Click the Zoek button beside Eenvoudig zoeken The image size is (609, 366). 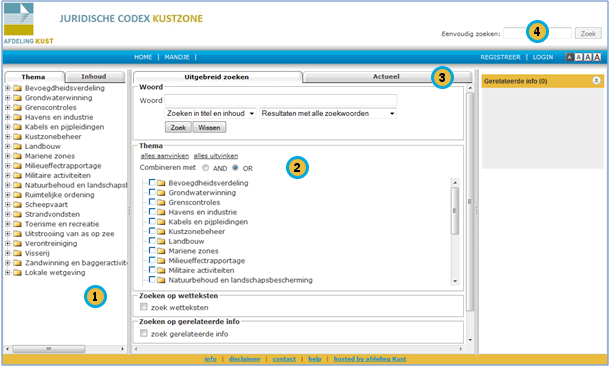pyautogui.click(x=588, y=33)
